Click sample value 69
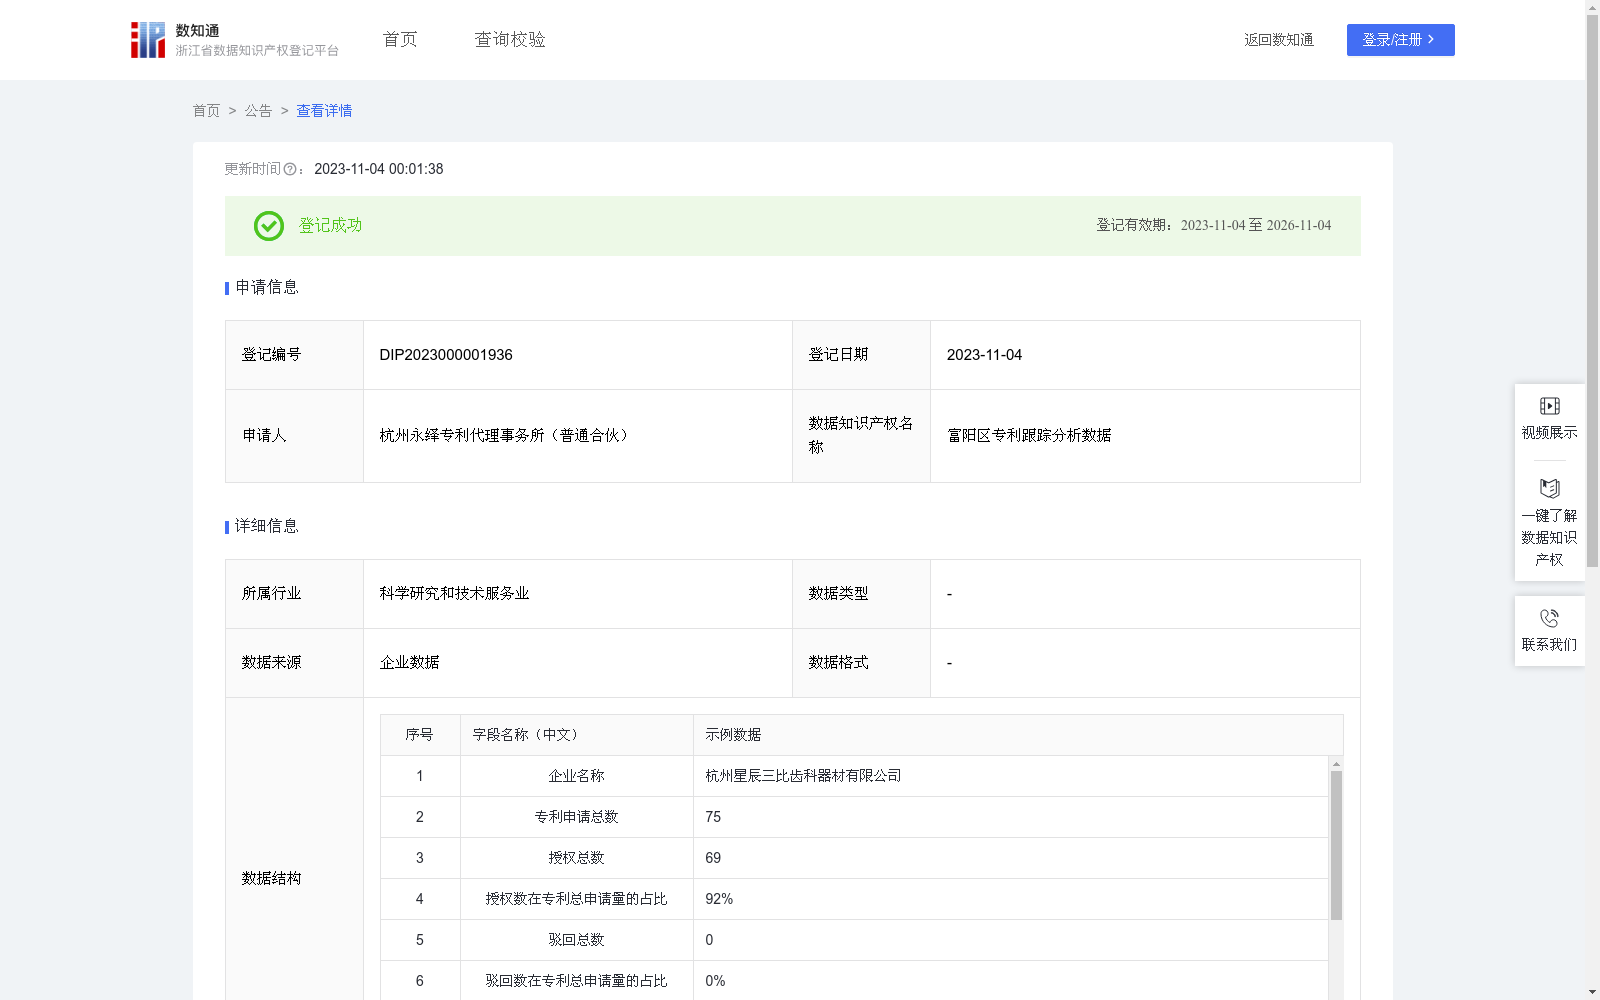The image size is (1600, 1000). 713,858
